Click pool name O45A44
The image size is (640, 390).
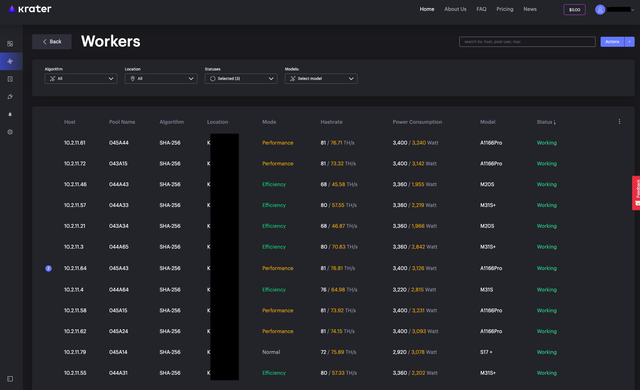[x=118, y=143]
